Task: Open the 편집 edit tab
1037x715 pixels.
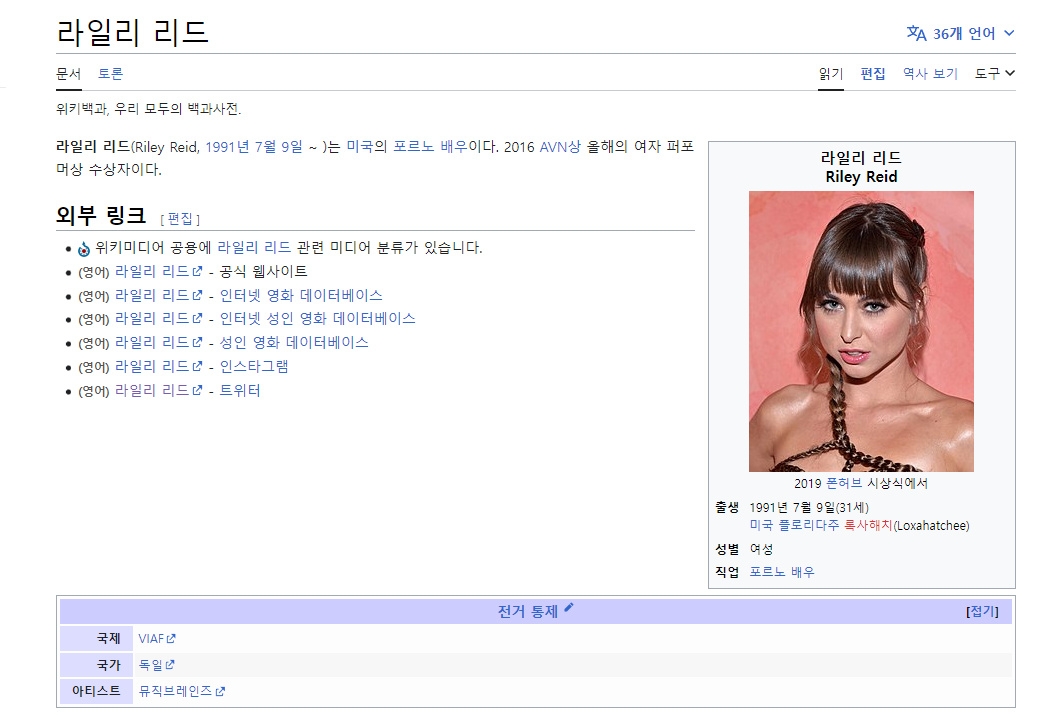Action: pyautogui.click(x=873, y=73)
